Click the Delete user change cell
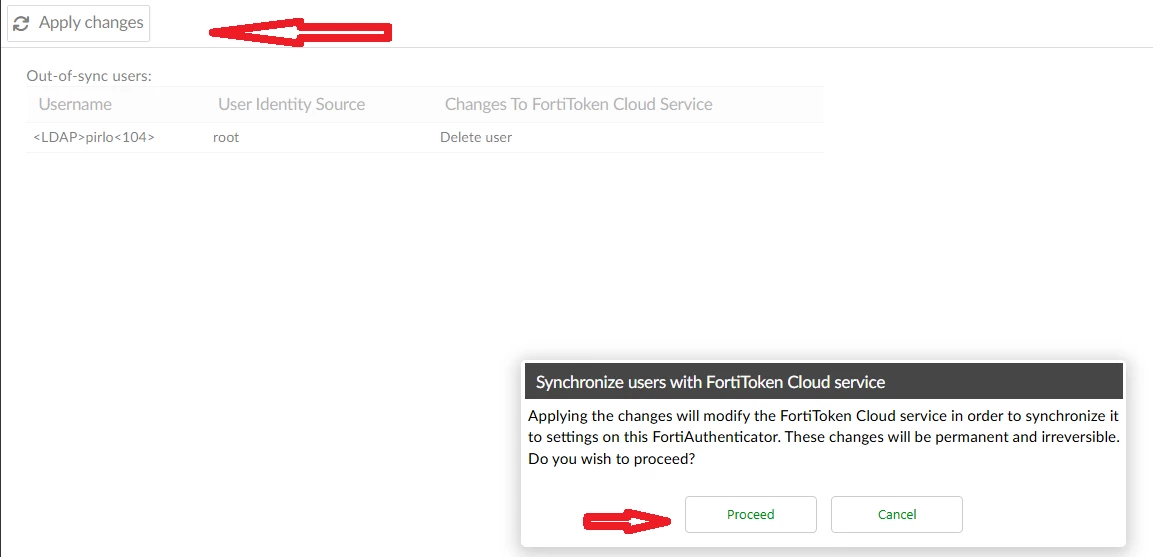The image size is (1153, 557). click(476, 138)
